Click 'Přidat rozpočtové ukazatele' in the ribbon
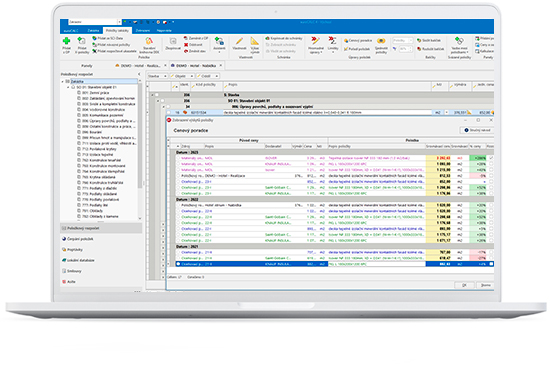550x382 pixels. [x=114, y=51]
